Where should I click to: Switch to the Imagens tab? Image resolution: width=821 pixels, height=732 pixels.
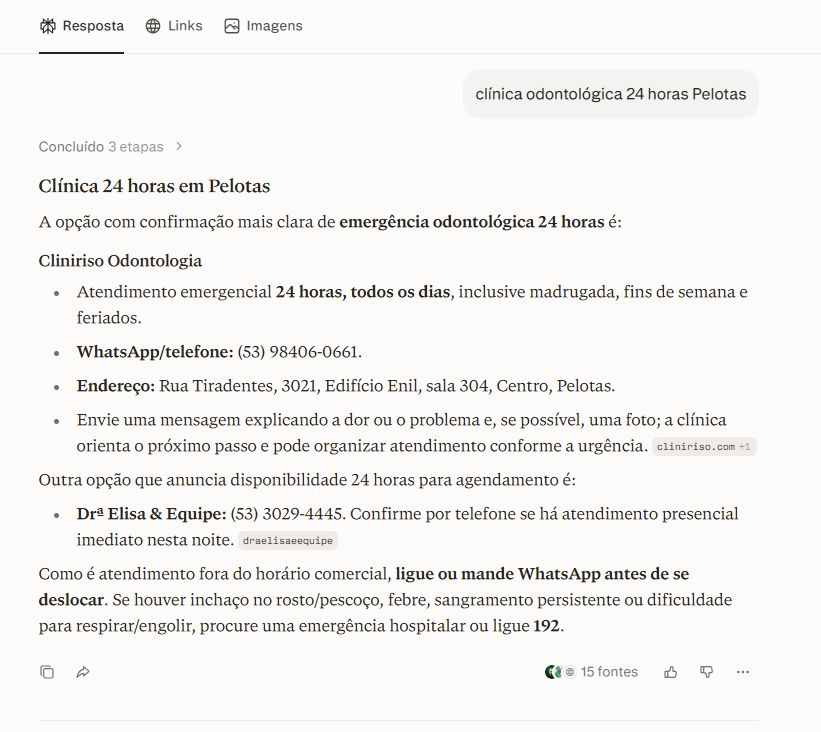tap(263, 26)
